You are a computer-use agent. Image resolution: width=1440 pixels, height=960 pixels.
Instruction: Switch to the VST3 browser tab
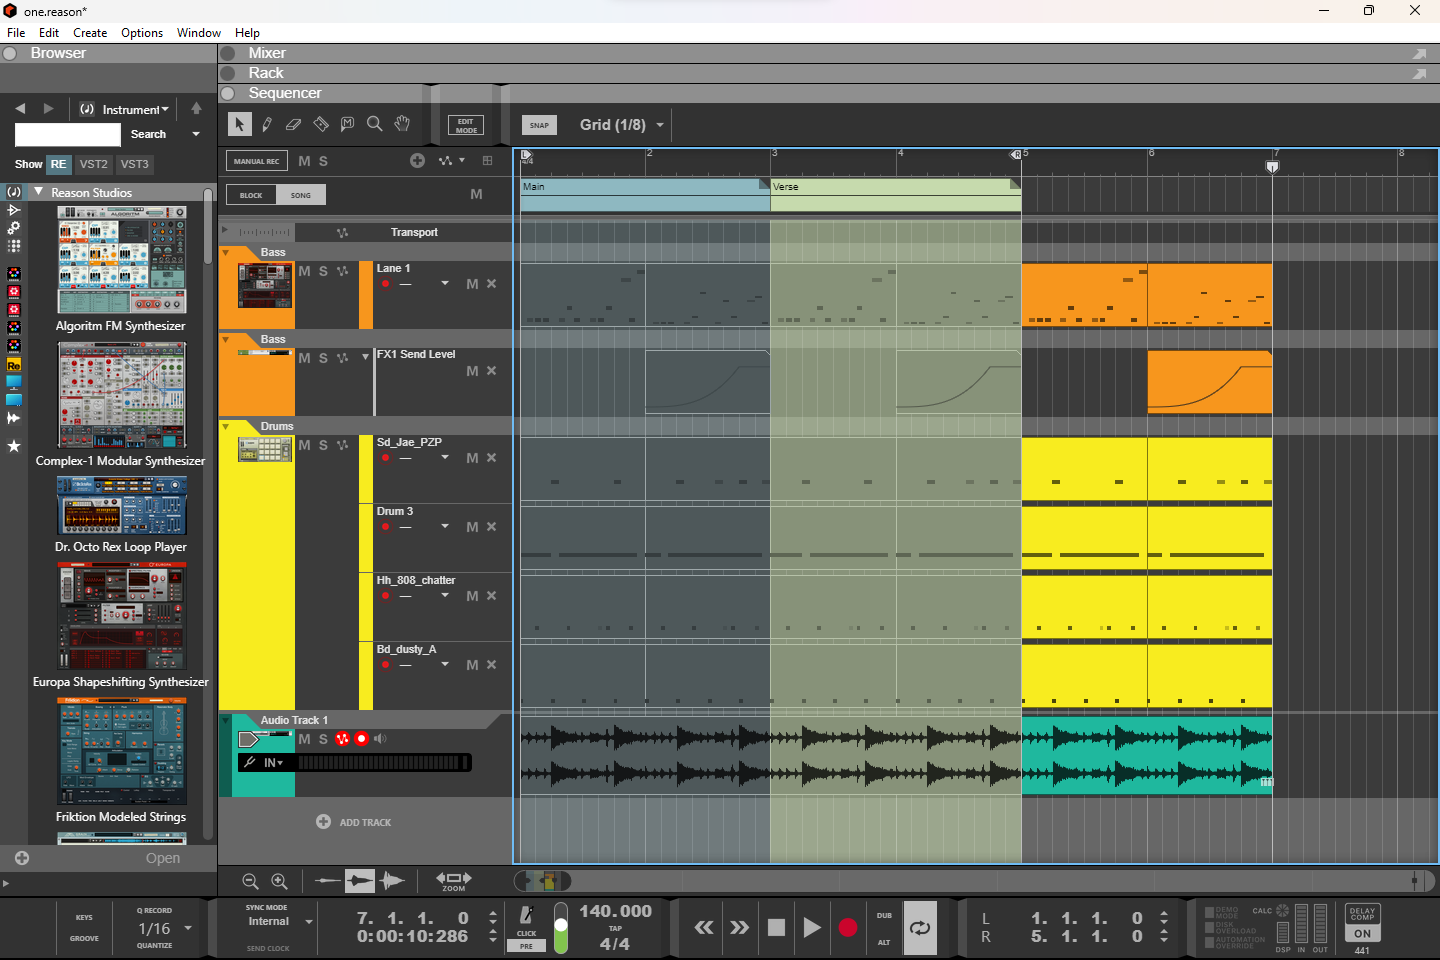click(x=134, y=164)
